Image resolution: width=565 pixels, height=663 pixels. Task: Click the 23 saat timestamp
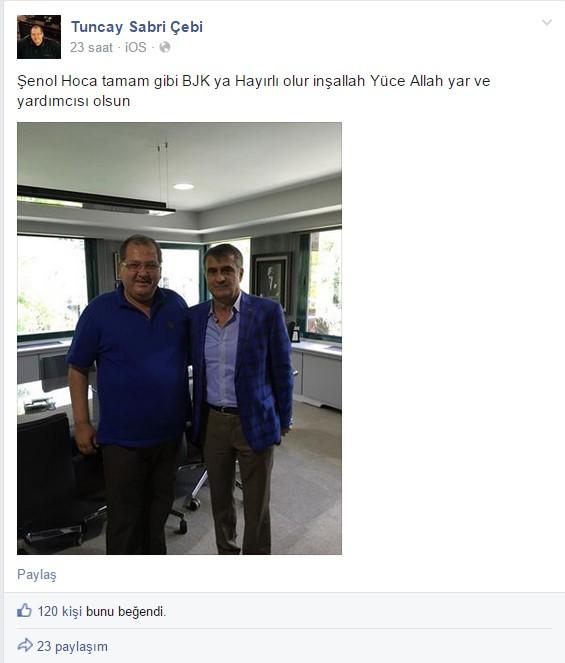91,47
